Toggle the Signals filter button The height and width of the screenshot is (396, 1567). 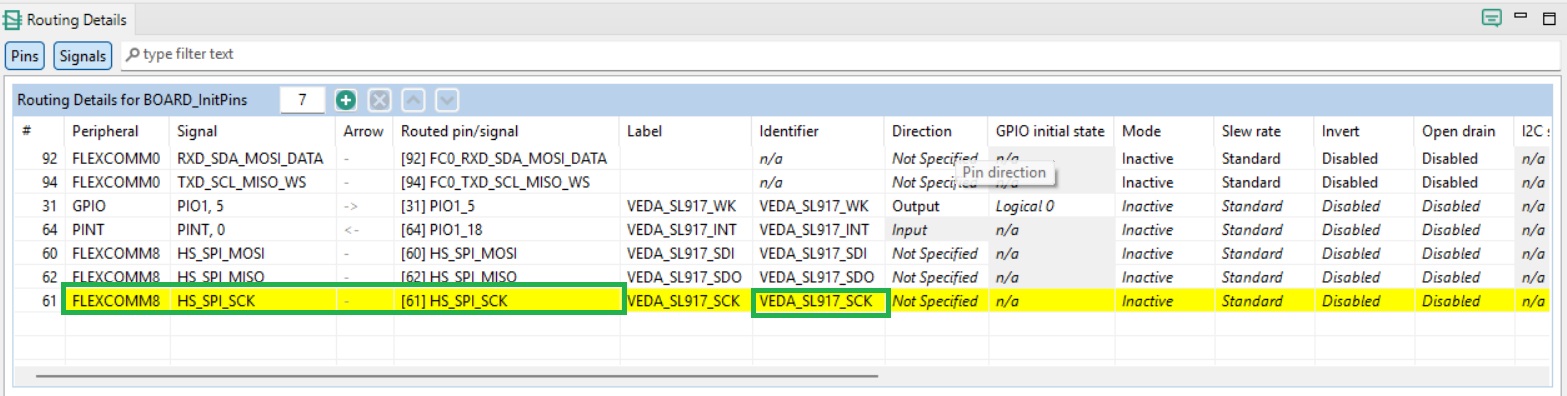[82, 56]
